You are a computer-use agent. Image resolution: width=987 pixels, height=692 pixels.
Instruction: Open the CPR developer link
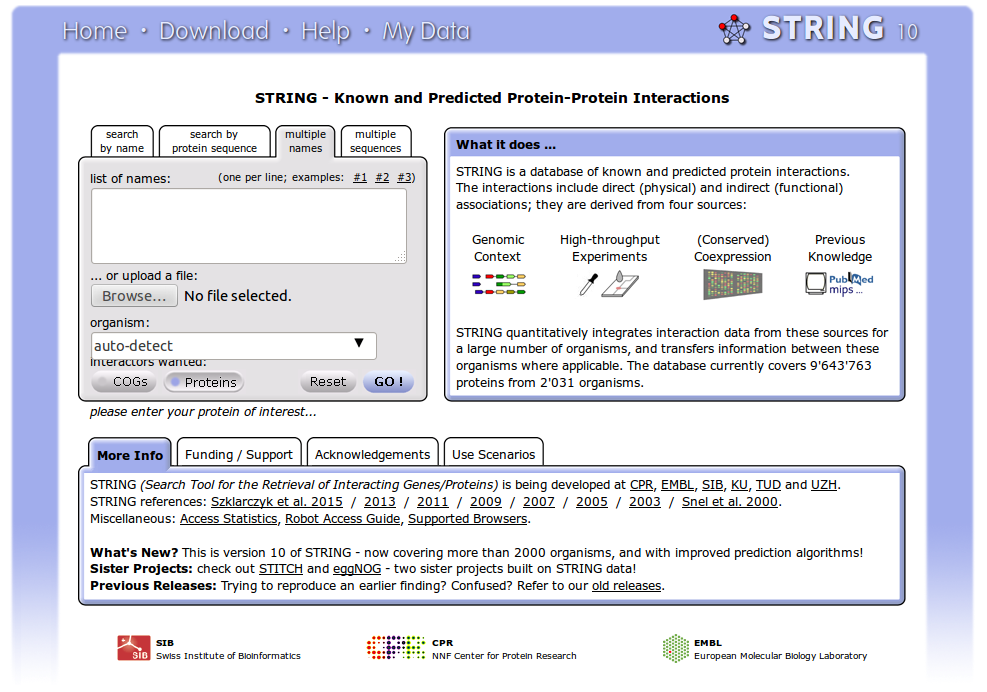[x=641, y=485]
